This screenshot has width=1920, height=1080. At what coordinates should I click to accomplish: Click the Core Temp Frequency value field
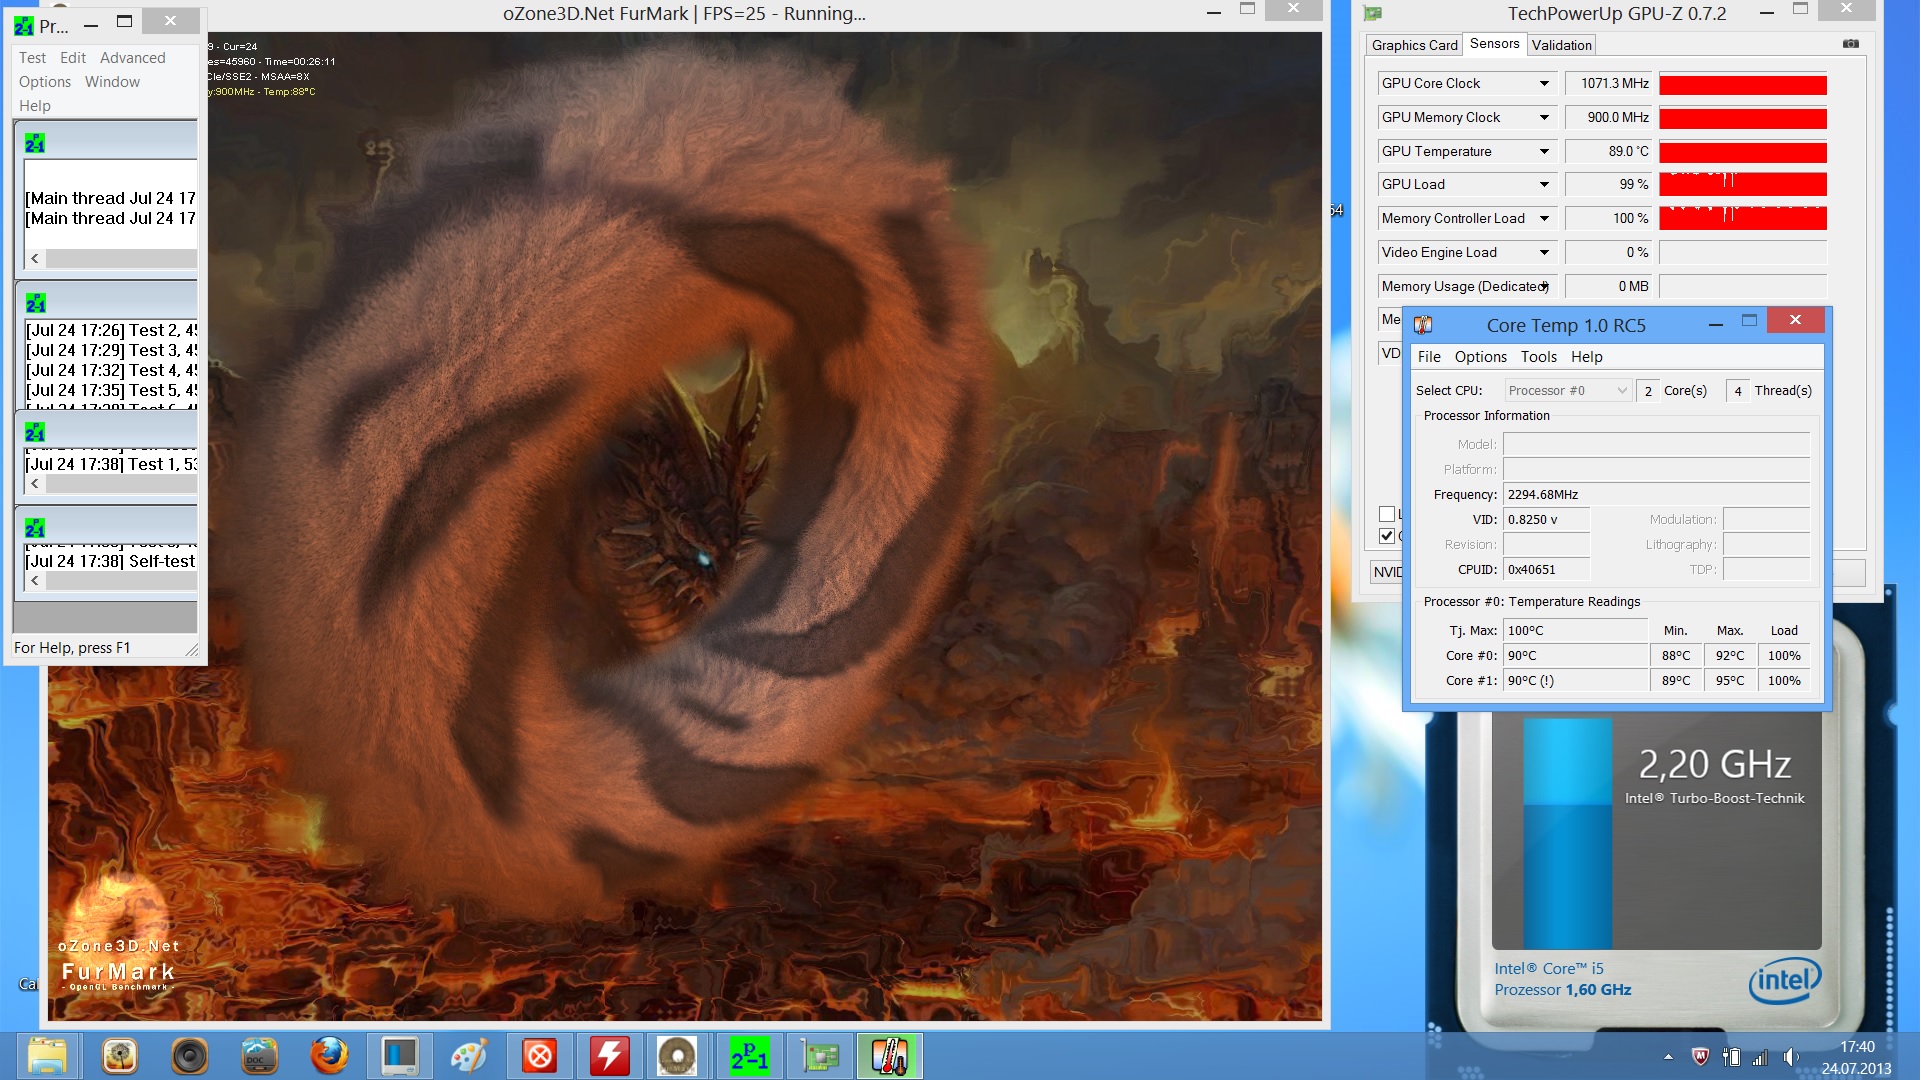click(1656, 495)
